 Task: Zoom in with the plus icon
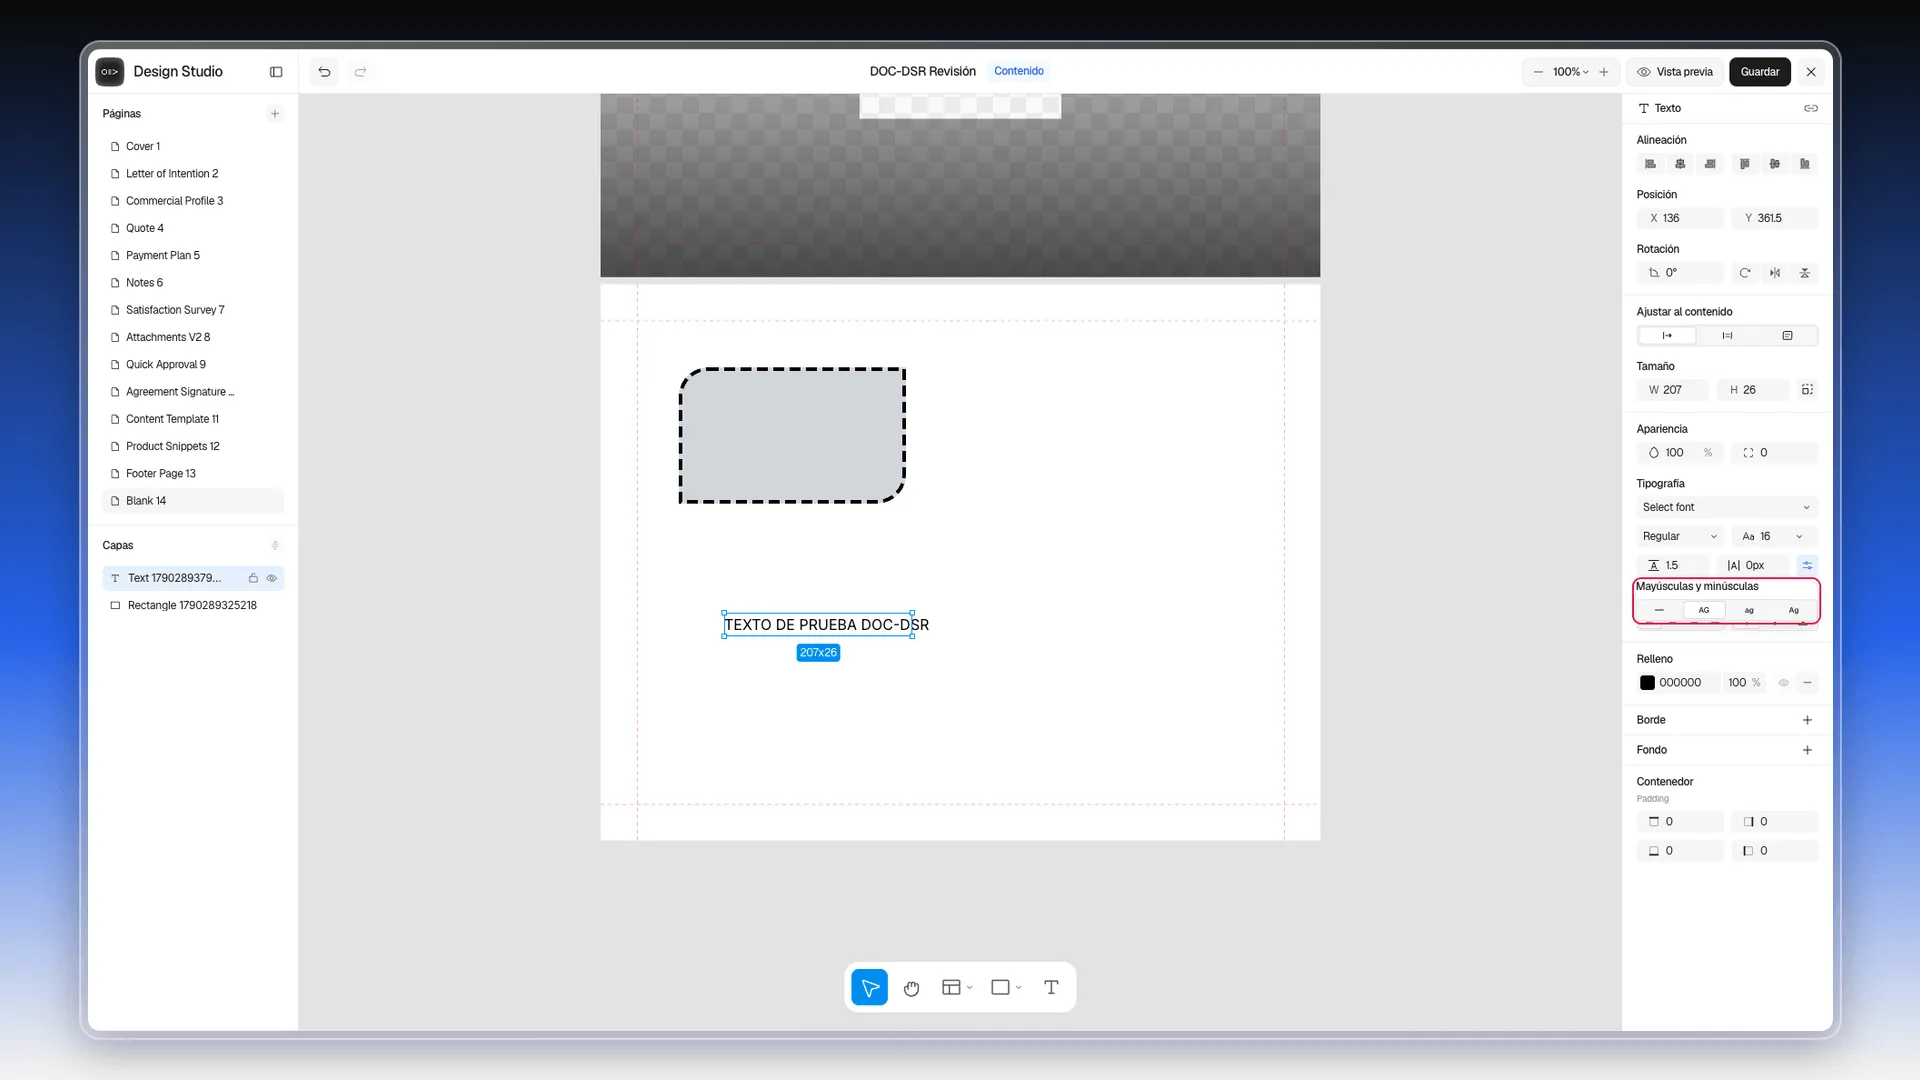[x=1604, y=72]
